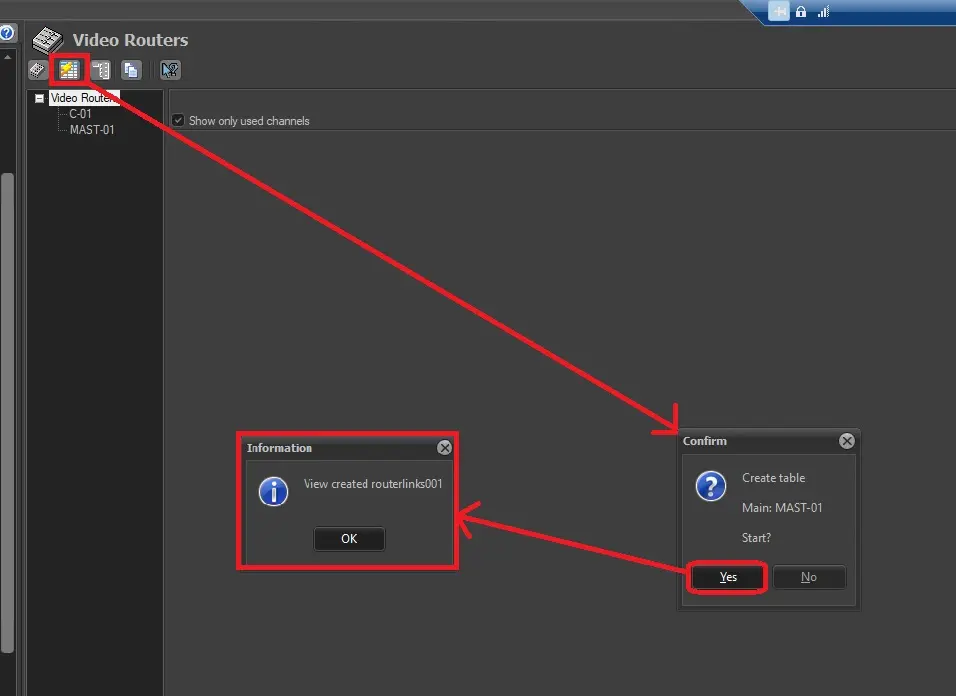Click OK in the Information dialog
Image resolution: width=956 pixels, height=696 pixels.
[x=349, y=538]
